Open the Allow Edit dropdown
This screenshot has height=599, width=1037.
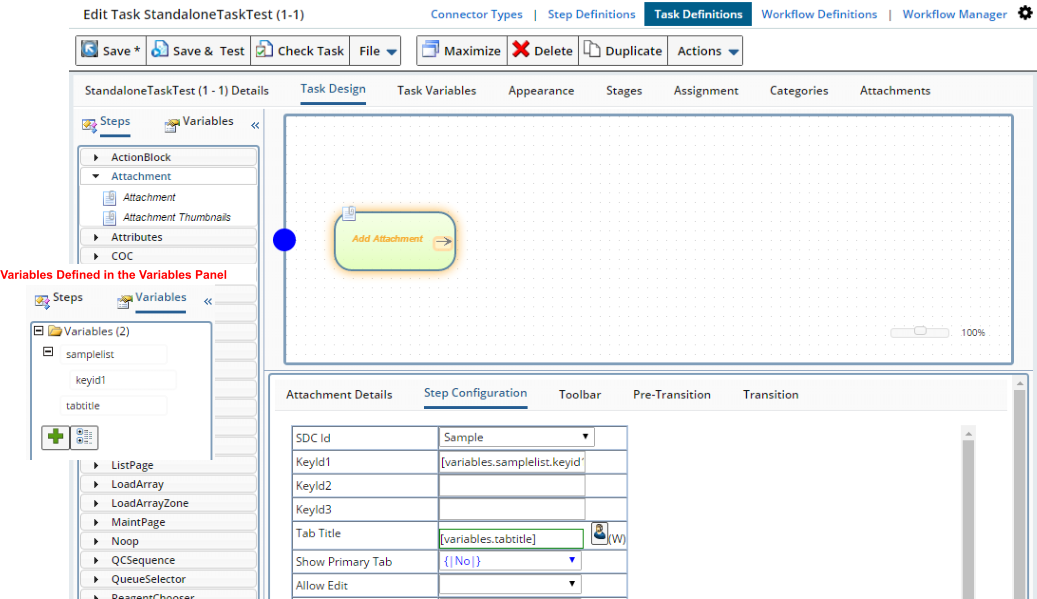511,584
